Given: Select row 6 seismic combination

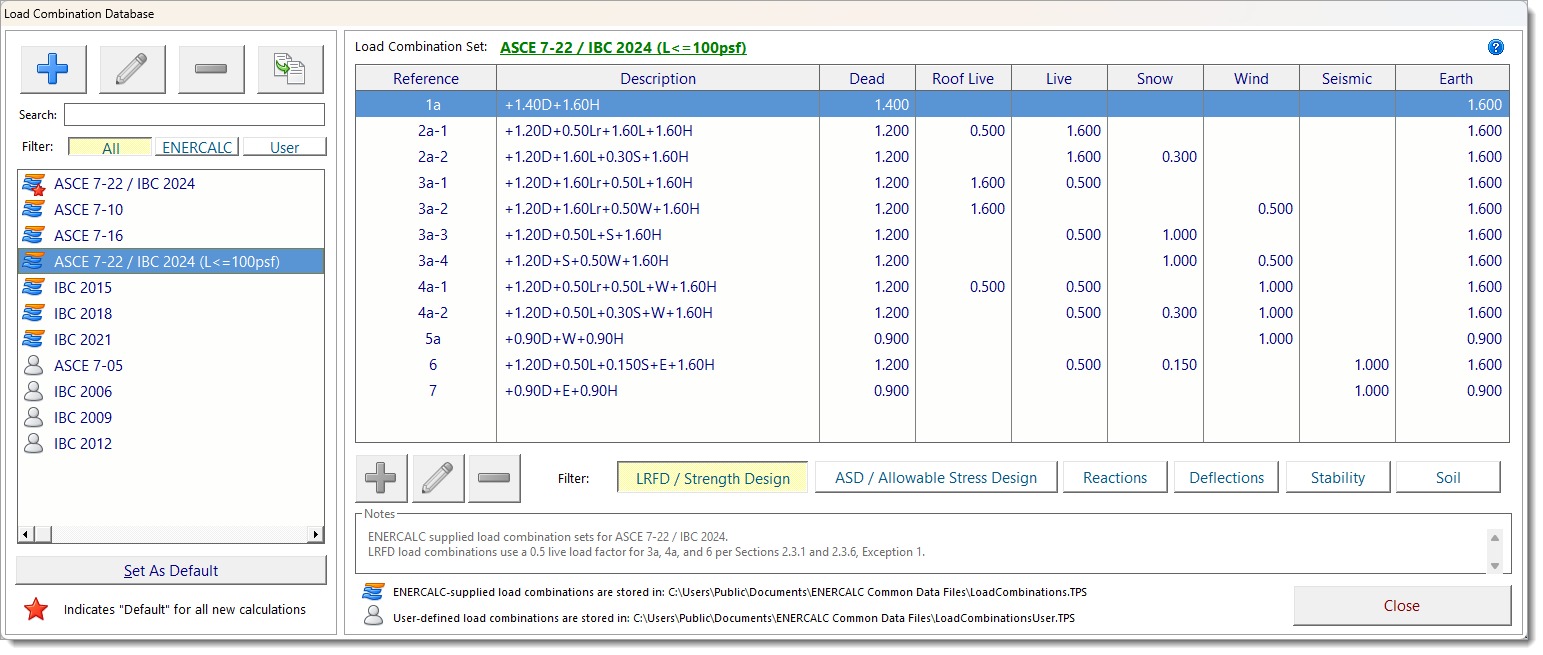Looking at the screenshot, I should (x=932, y=365).
